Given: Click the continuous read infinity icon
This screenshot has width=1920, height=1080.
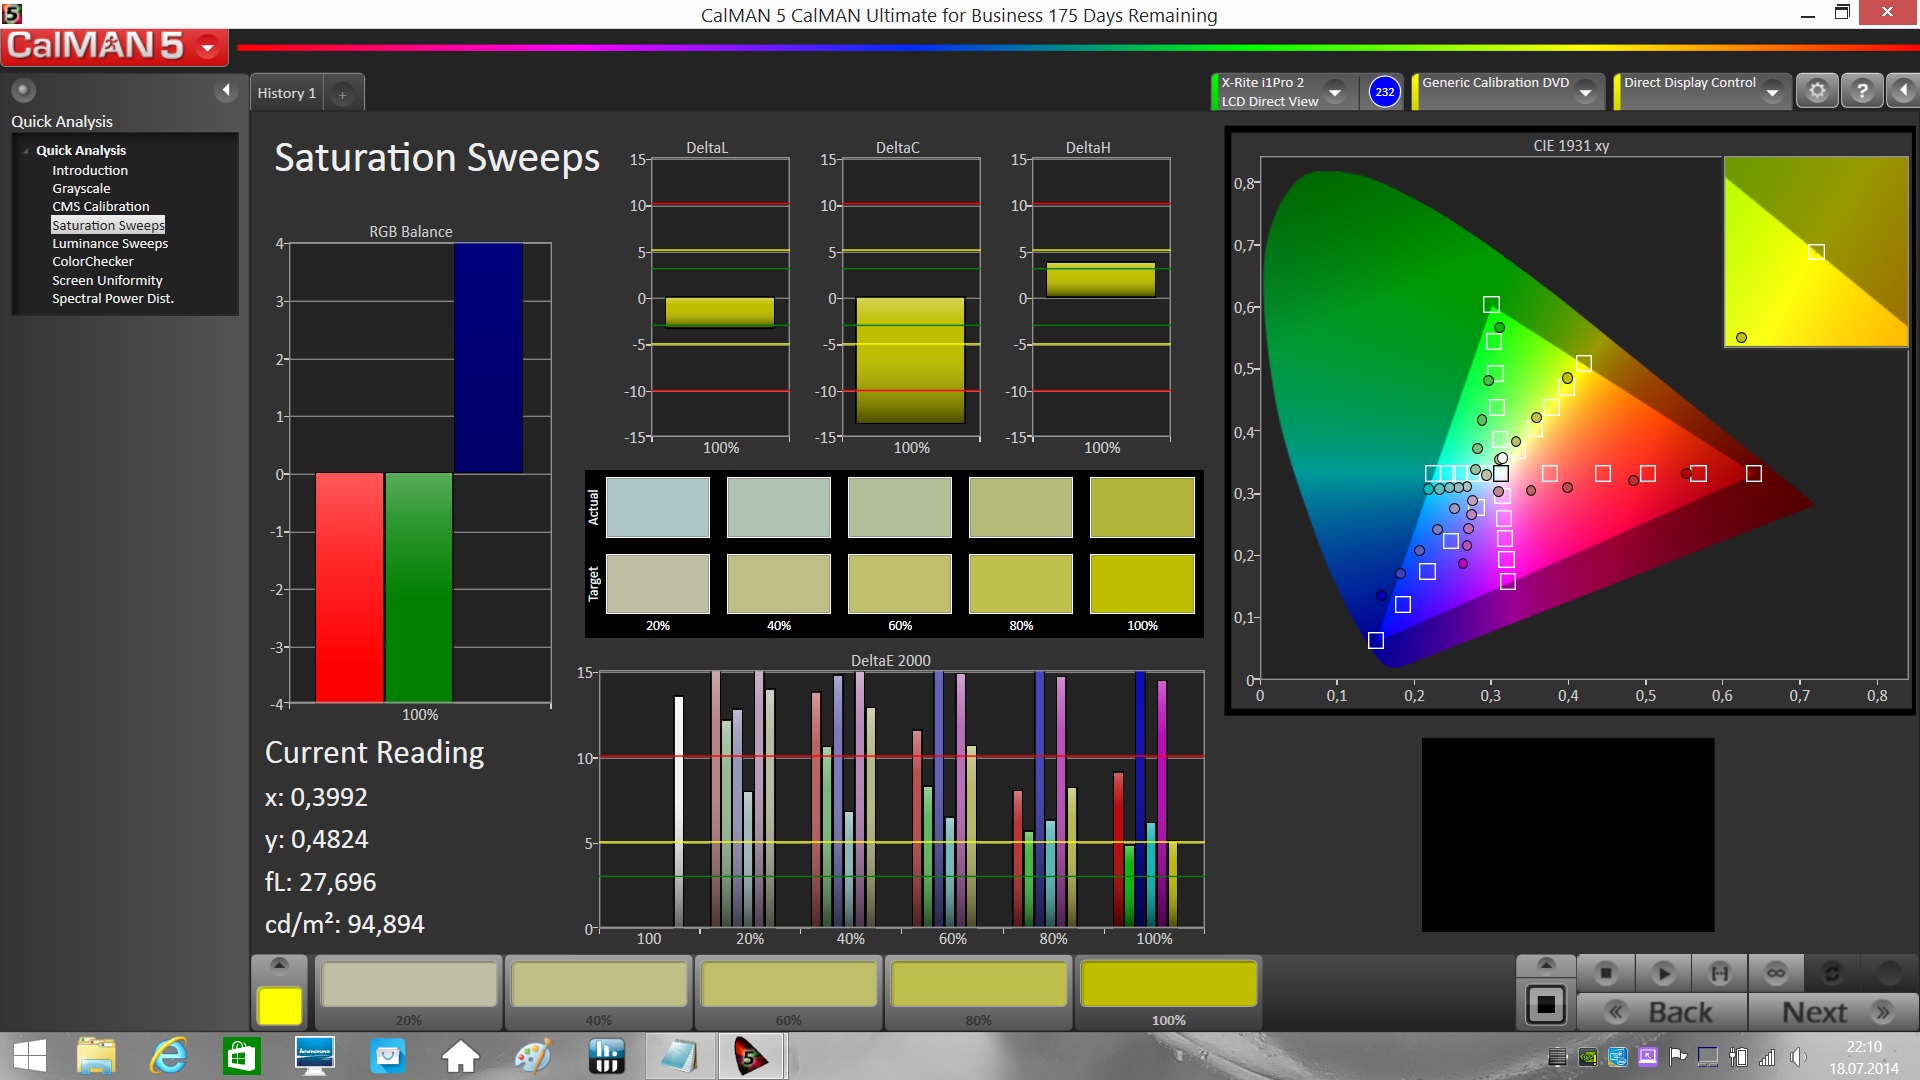Looking at the screenshot, I should [x=1776, y=973].
